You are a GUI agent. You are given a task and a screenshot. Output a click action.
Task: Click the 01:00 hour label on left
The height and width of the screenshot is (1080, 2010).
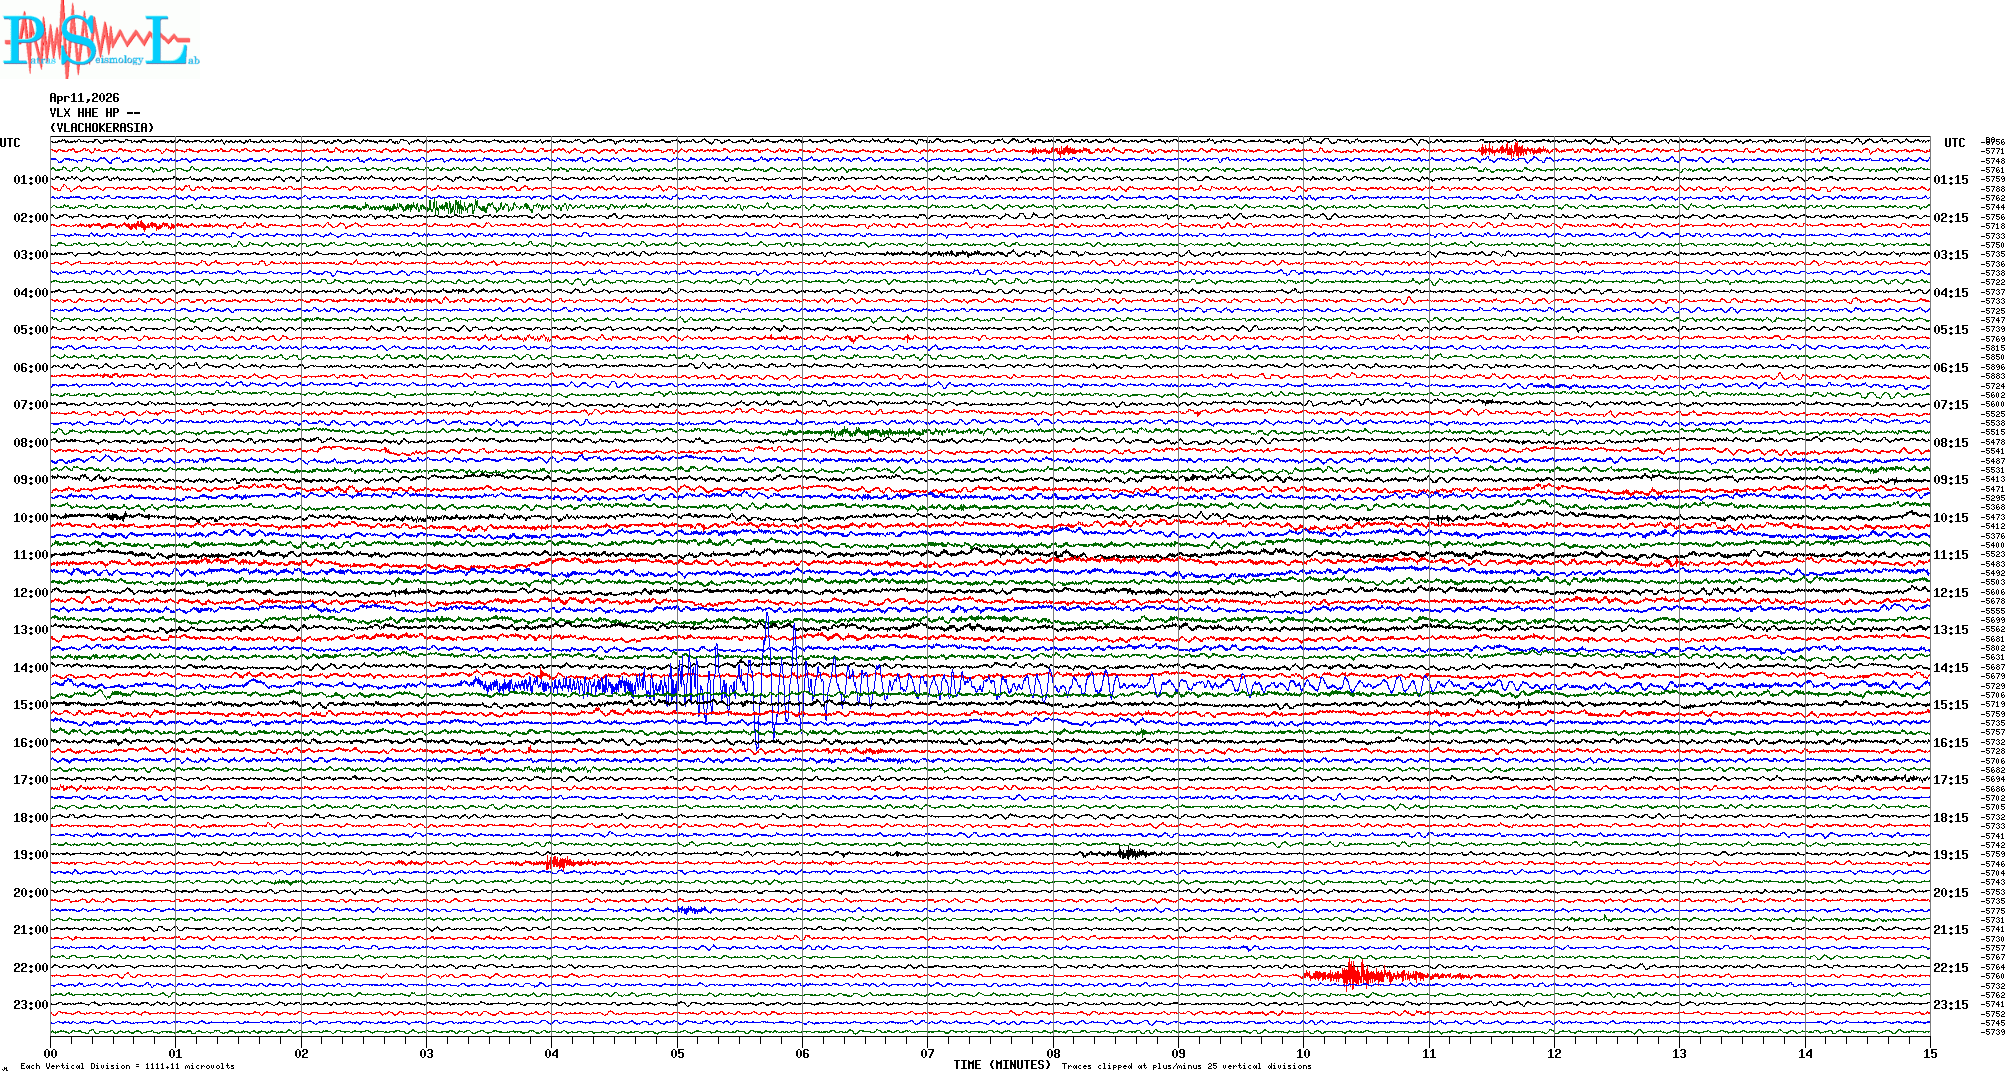pyautogui.click(x=30, y=180)
